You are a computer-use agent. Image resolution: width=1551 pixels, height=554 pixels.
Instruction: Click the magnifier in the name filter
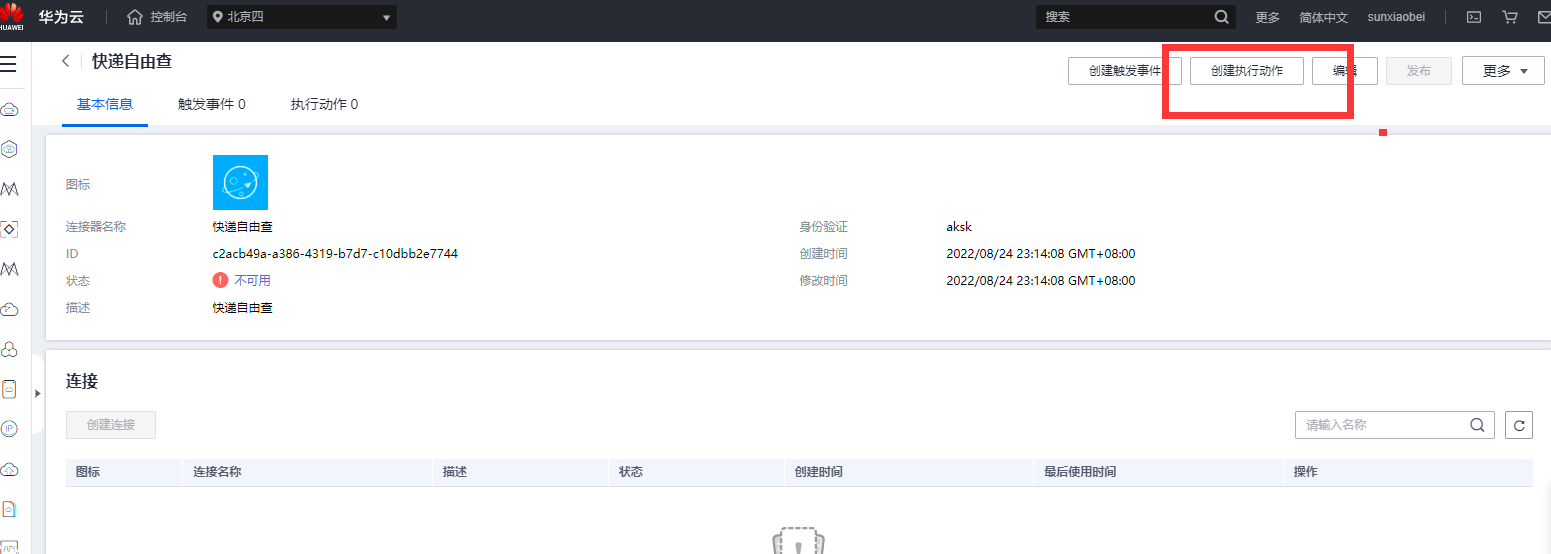1477,425
